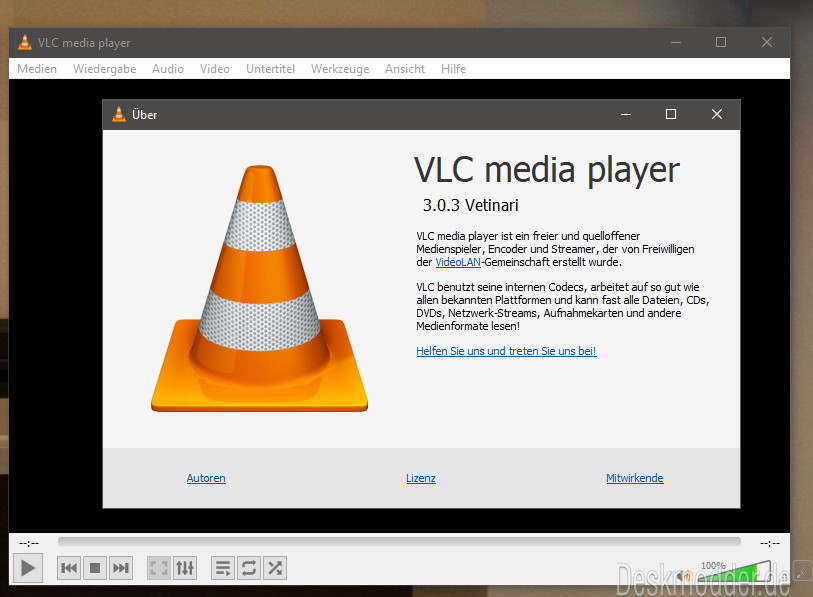Maximize the Über dialog window
This screenshot has width=813, height=597.
[671, 114]
